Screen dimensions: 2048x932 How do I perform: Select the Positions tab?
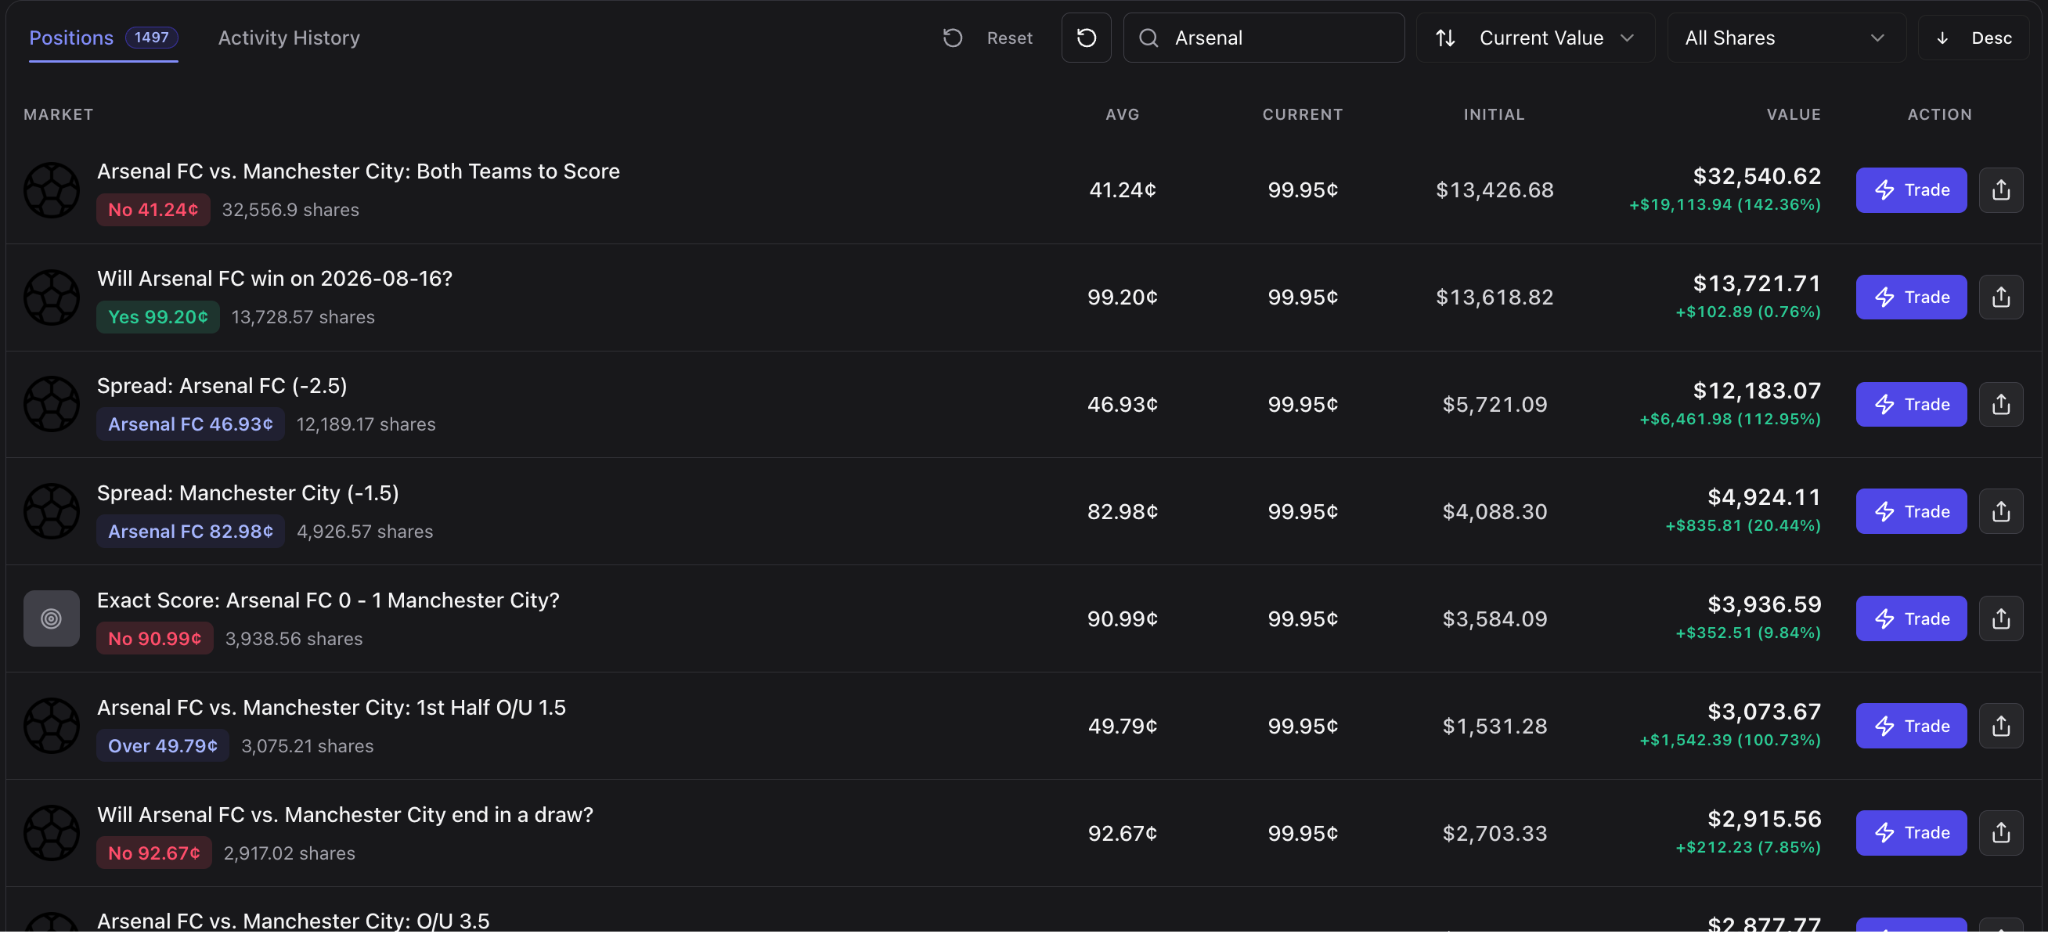pyautogui.click(x=103, y=38)
